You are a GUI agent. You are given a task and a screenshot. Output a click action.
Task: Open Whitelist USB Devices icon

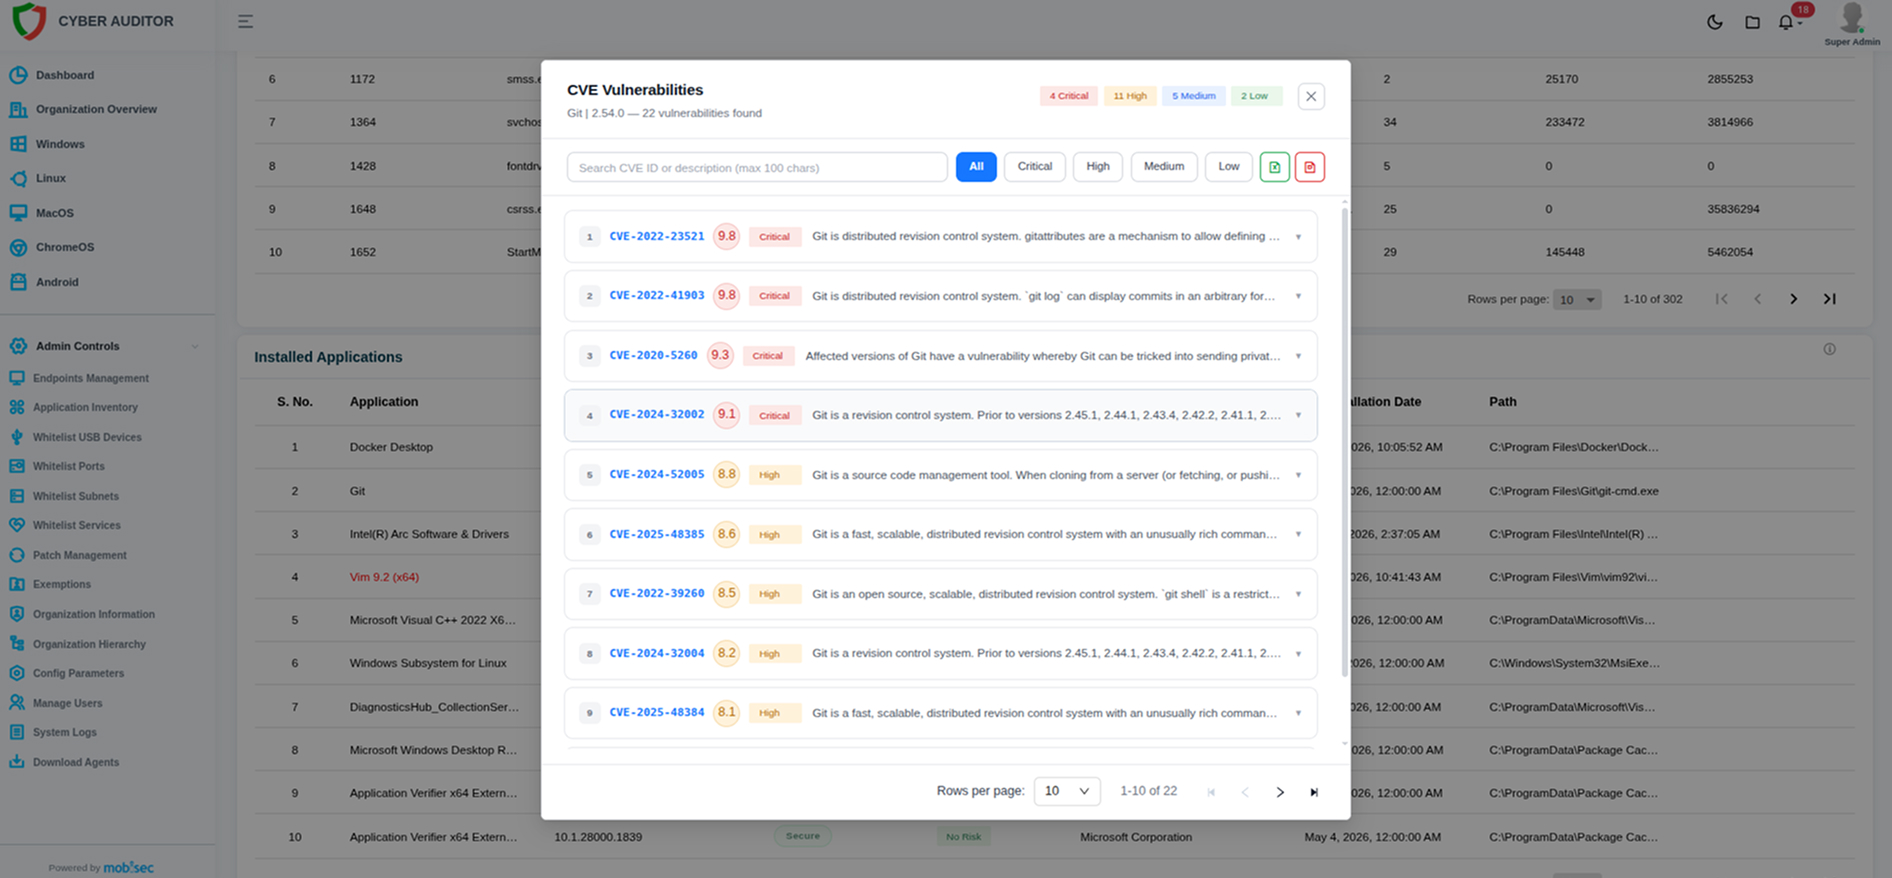tap(17, 437)
